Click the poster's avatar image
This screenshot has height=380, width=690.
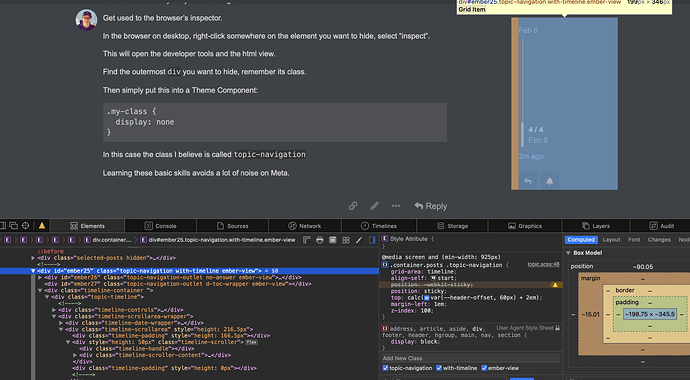[x=86, y=20]
